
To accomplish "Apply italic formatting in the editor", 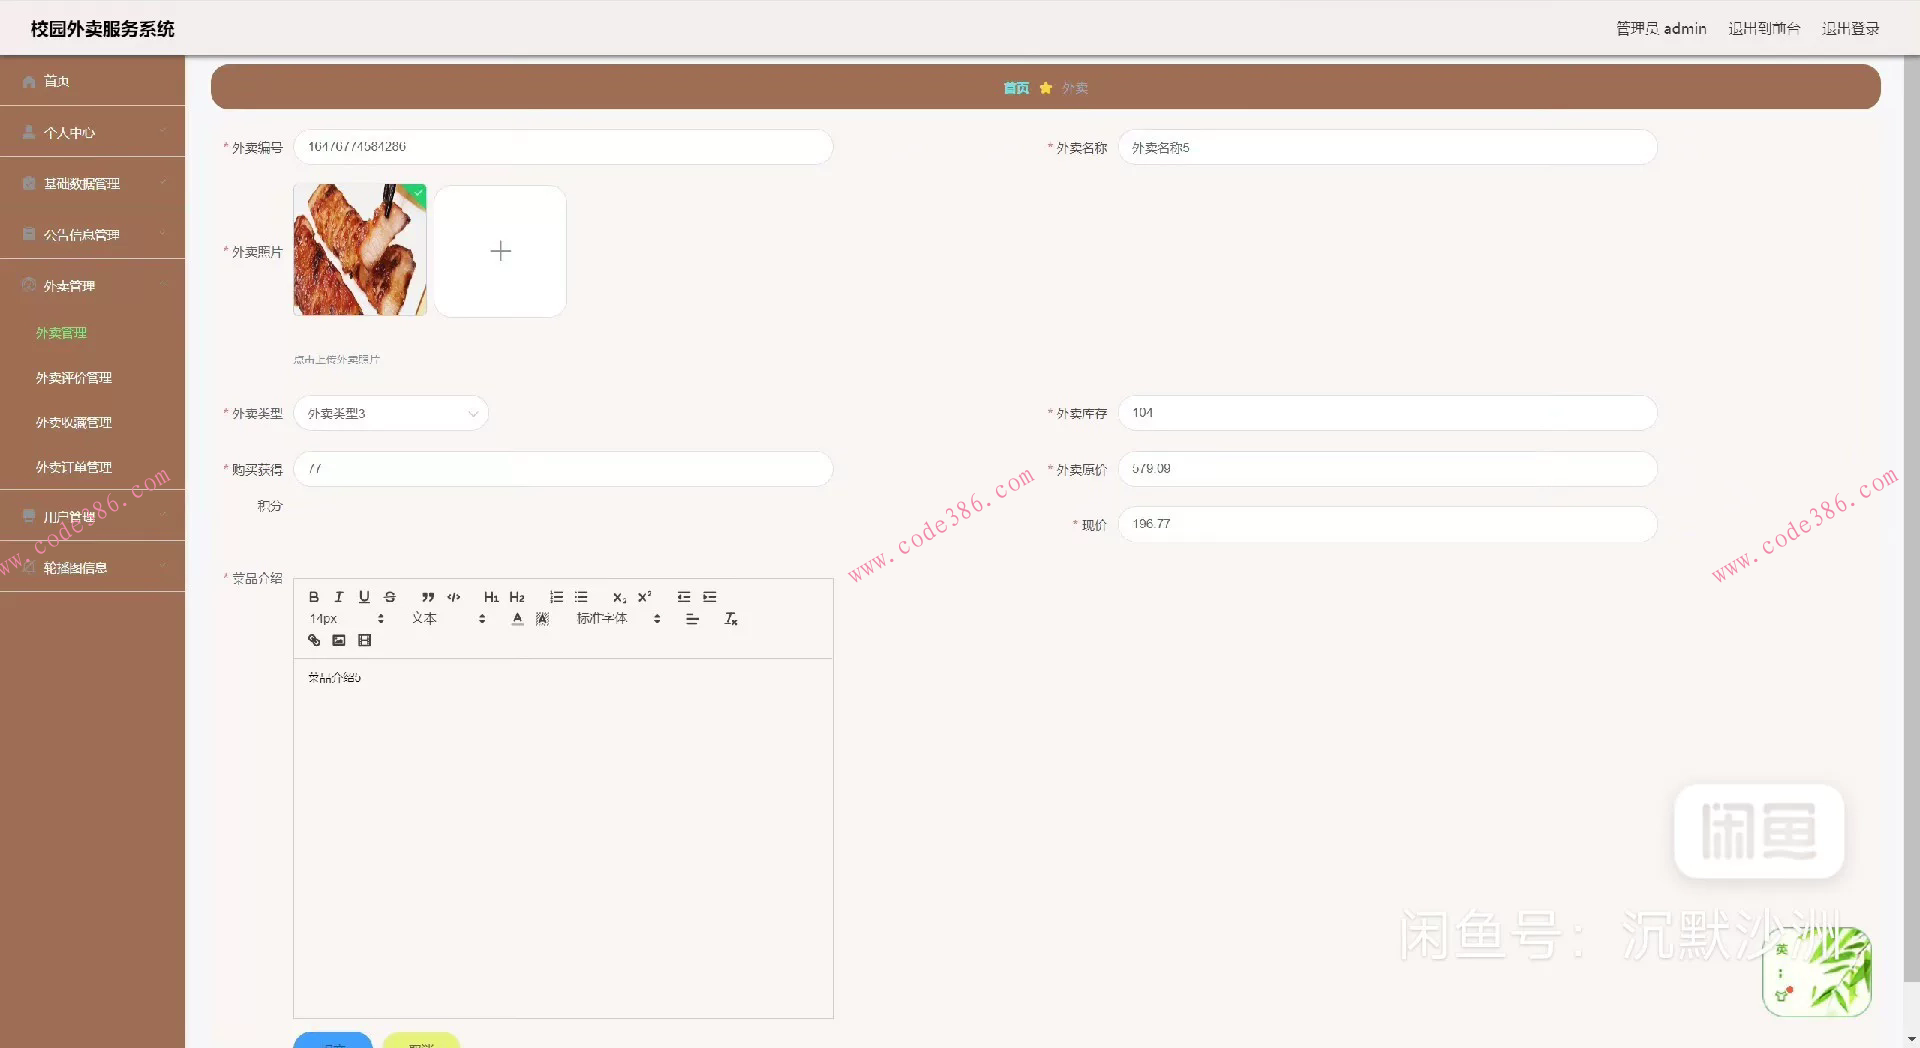I will click(x=339, y=597).
